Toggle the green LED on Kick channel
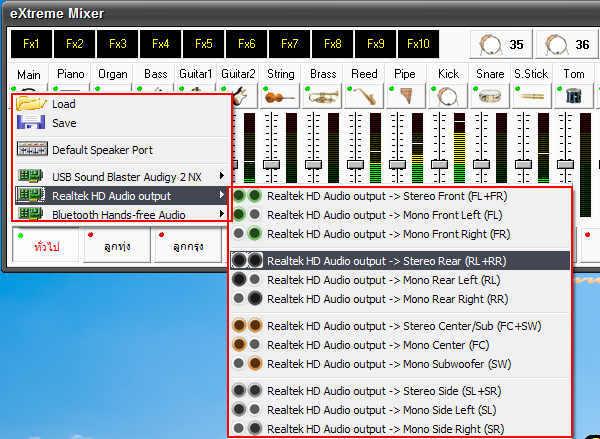Screen dimensions: 600x439 coord(434,89)
